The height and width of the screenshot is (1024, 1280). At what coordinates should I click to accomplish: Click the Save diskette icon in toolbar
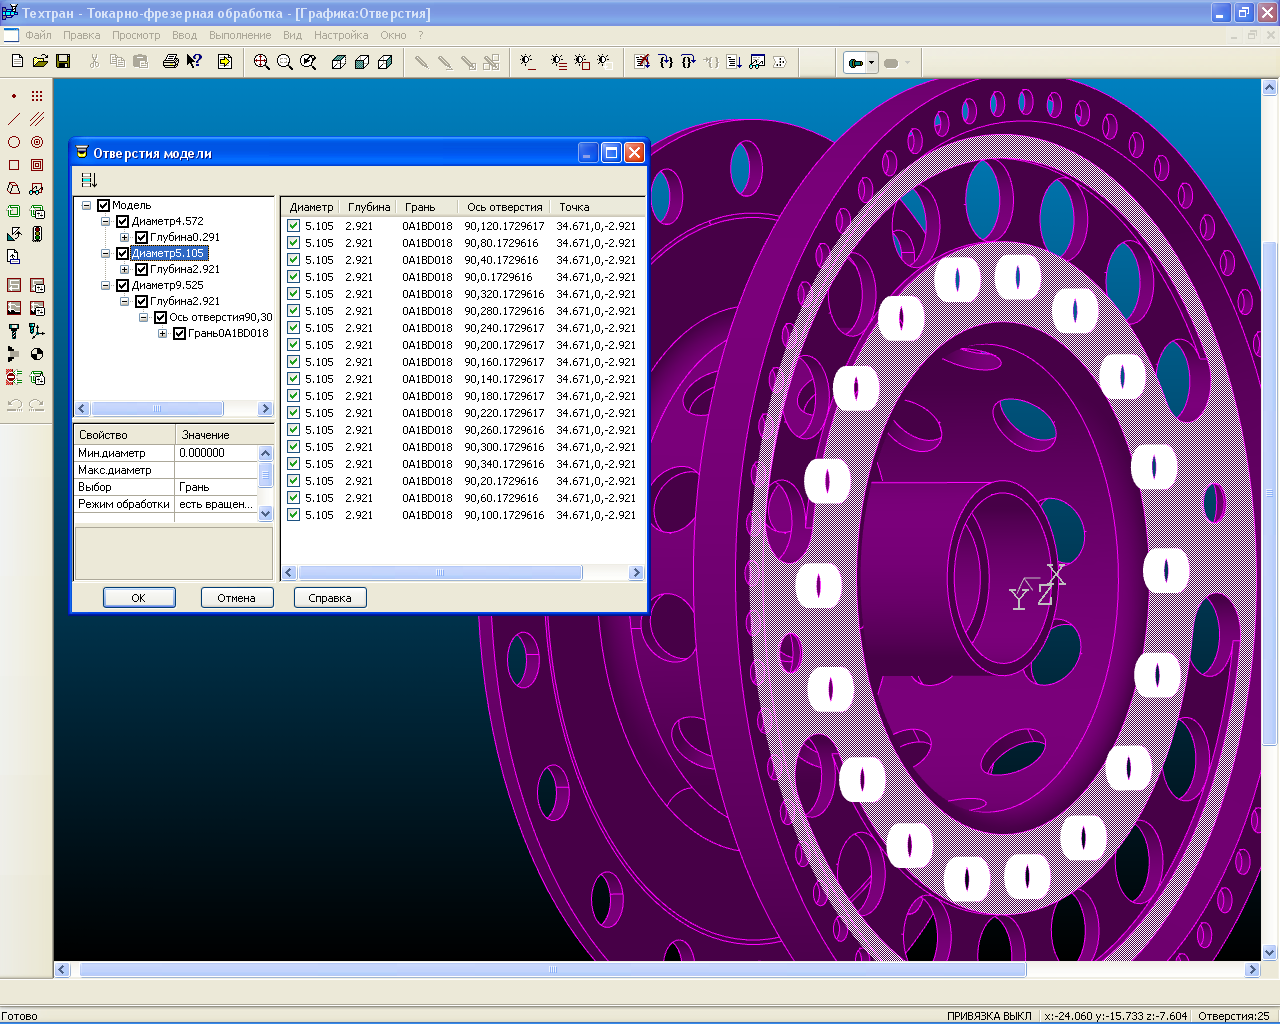pos(63,62)
